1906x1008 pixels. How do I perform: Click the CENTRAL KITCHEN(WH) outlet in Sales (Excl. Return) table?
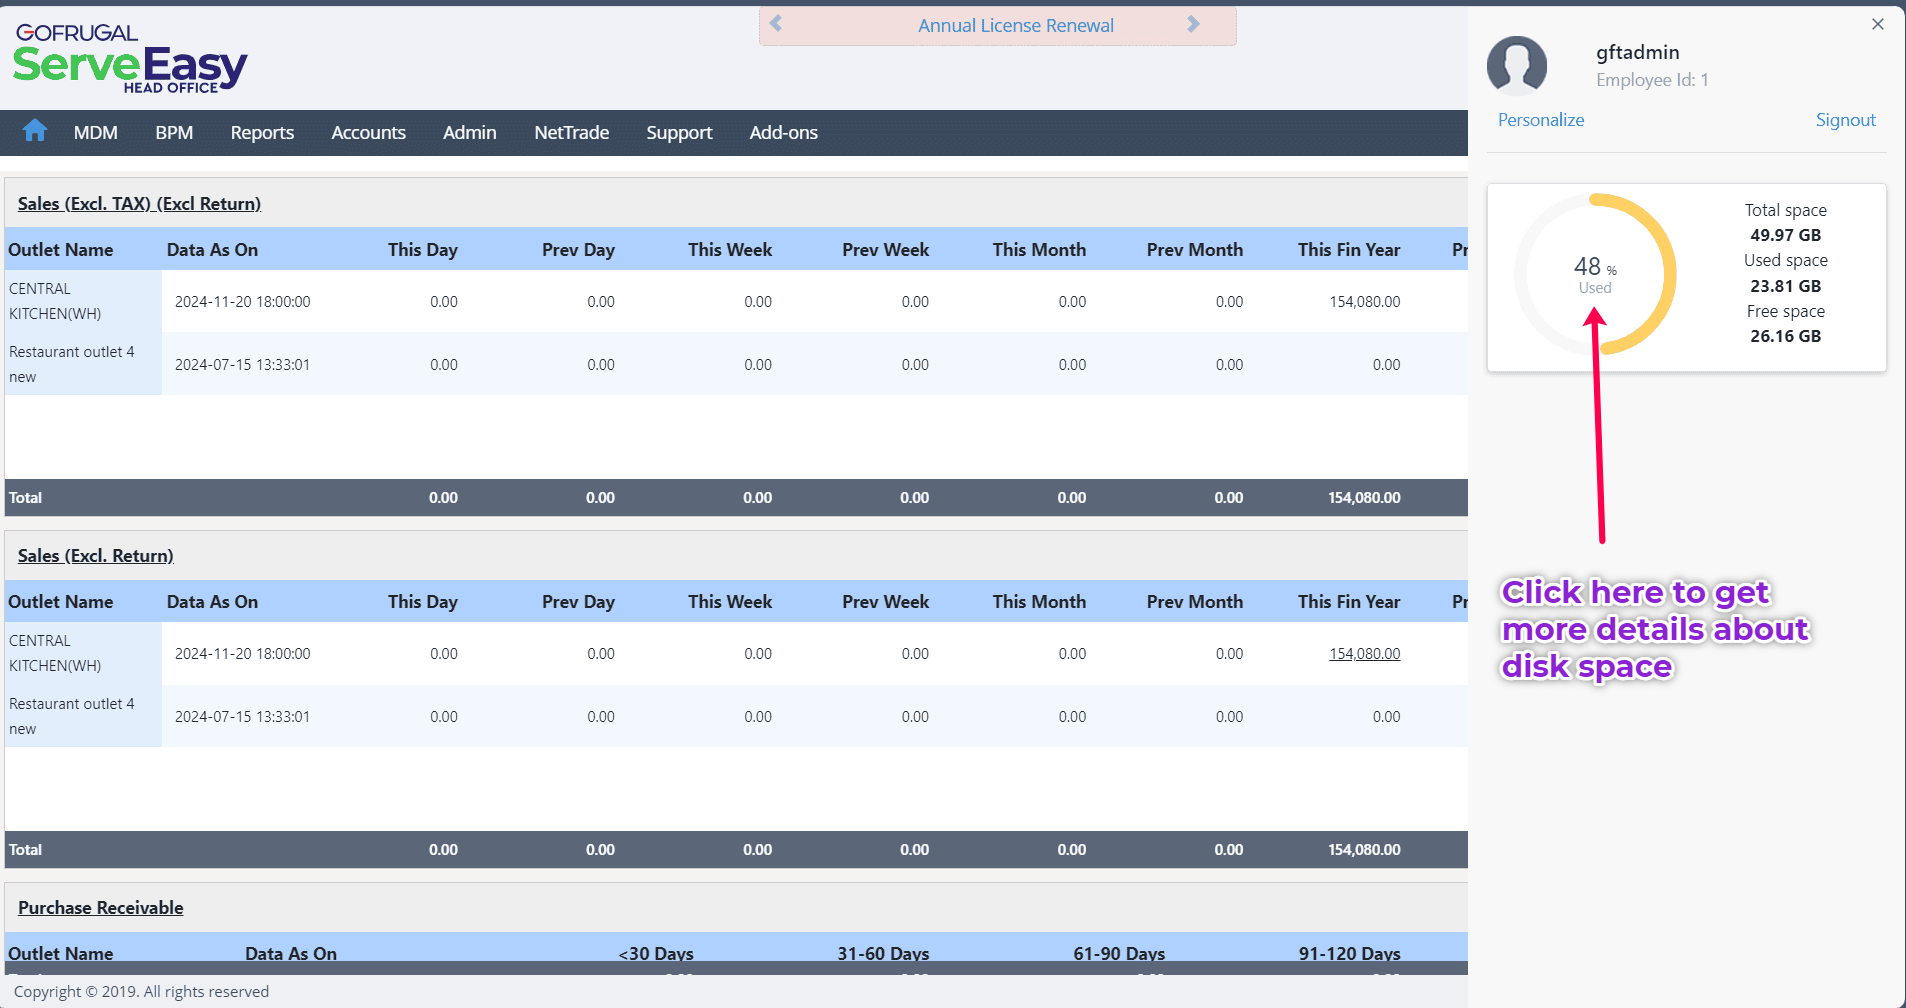click(x=55, y=653)
